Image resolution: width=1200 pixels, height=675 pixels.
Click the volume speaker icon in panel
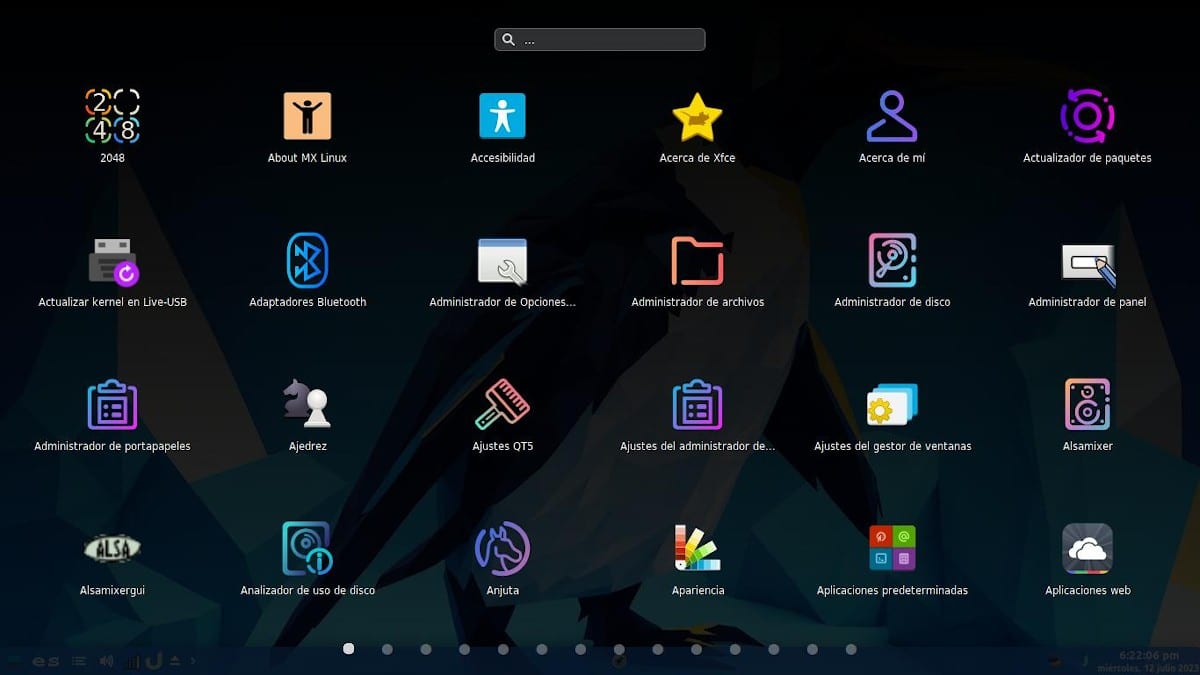point(107,661)
